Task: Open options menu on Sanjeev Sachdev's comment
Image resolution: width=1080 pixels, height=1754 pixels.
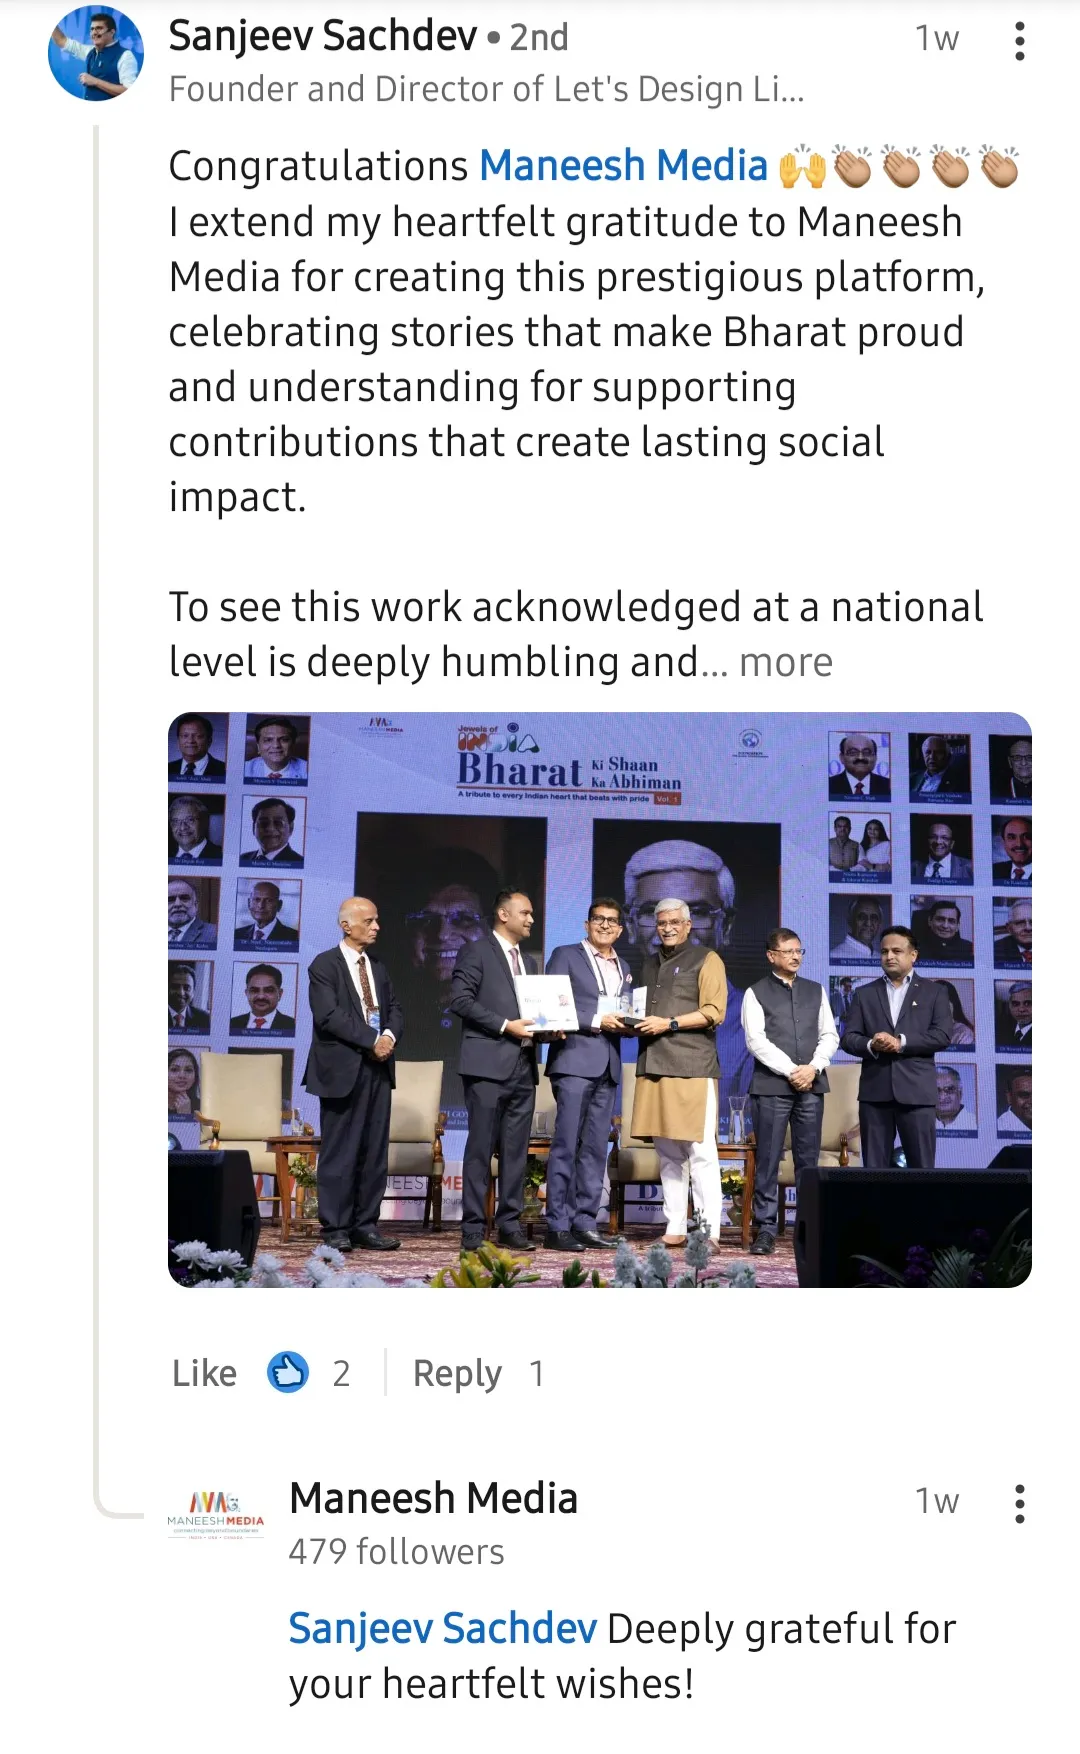Action: click(1019, 41)
